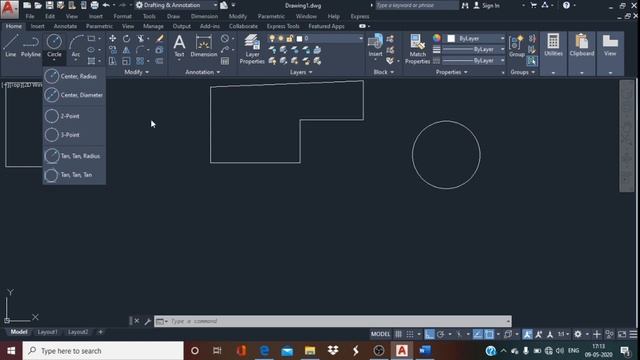Expand the Groups panel

[x=522, y=72]
